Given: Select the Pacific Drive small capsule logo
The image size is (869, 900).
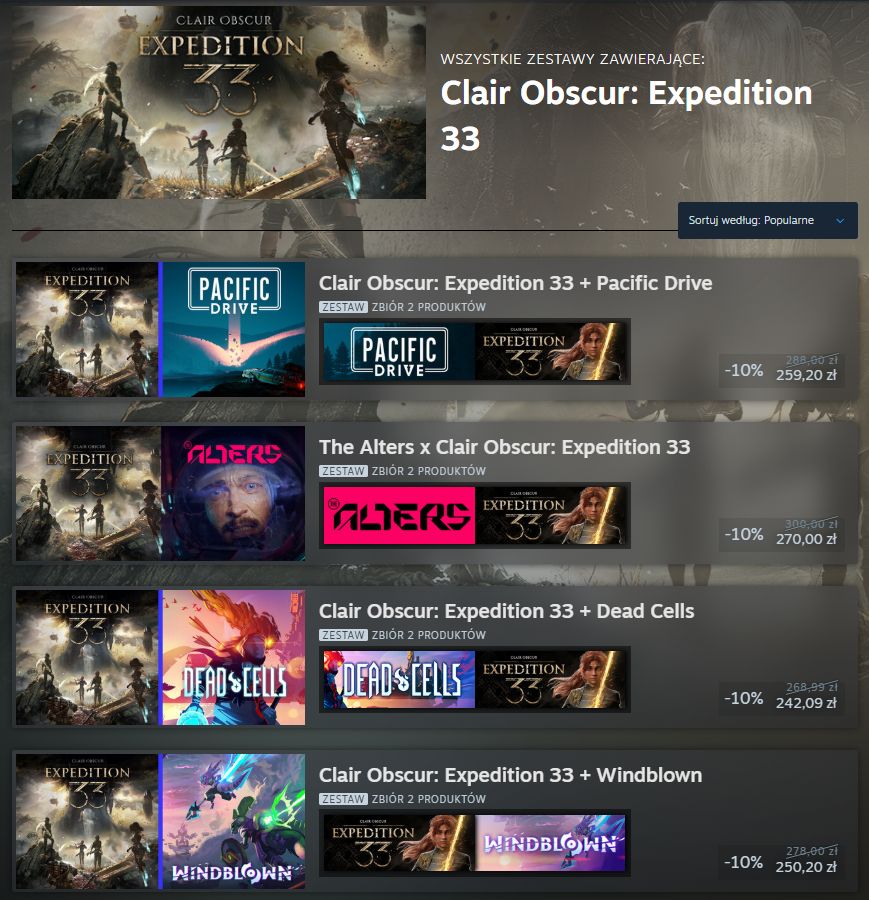Looking at the screenshot, I should [399, 351].
